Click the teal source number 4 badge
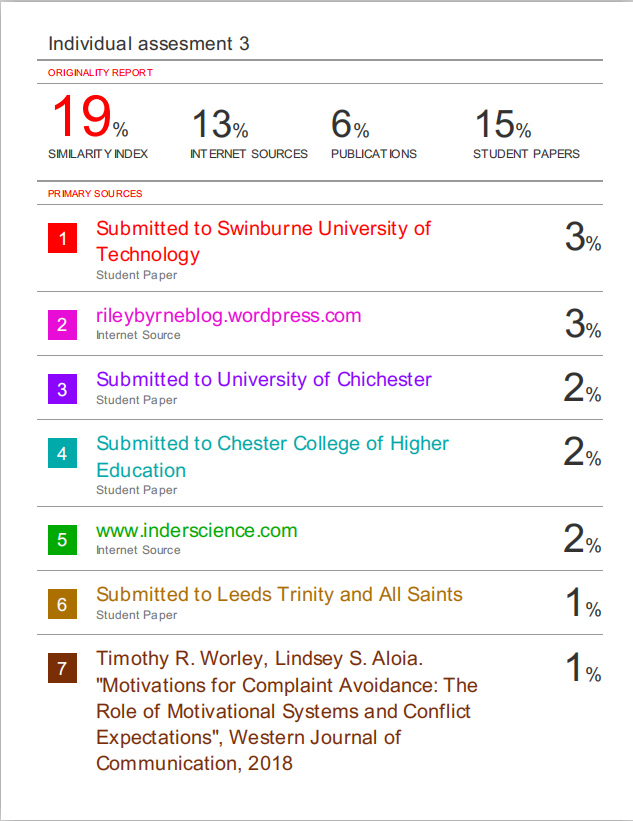This screenshot has width=633, height=821. click(62, 454)
